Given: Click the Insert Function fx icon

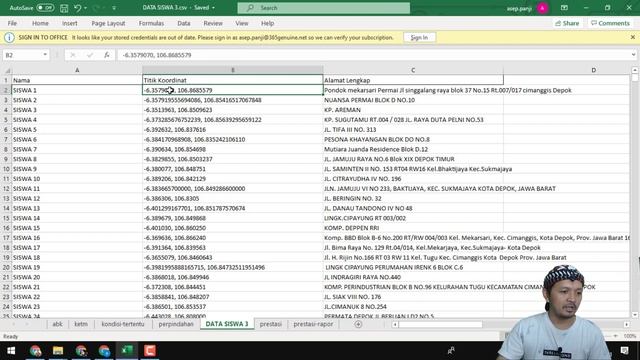Looking at the screenshot, I should pos(107,55).
